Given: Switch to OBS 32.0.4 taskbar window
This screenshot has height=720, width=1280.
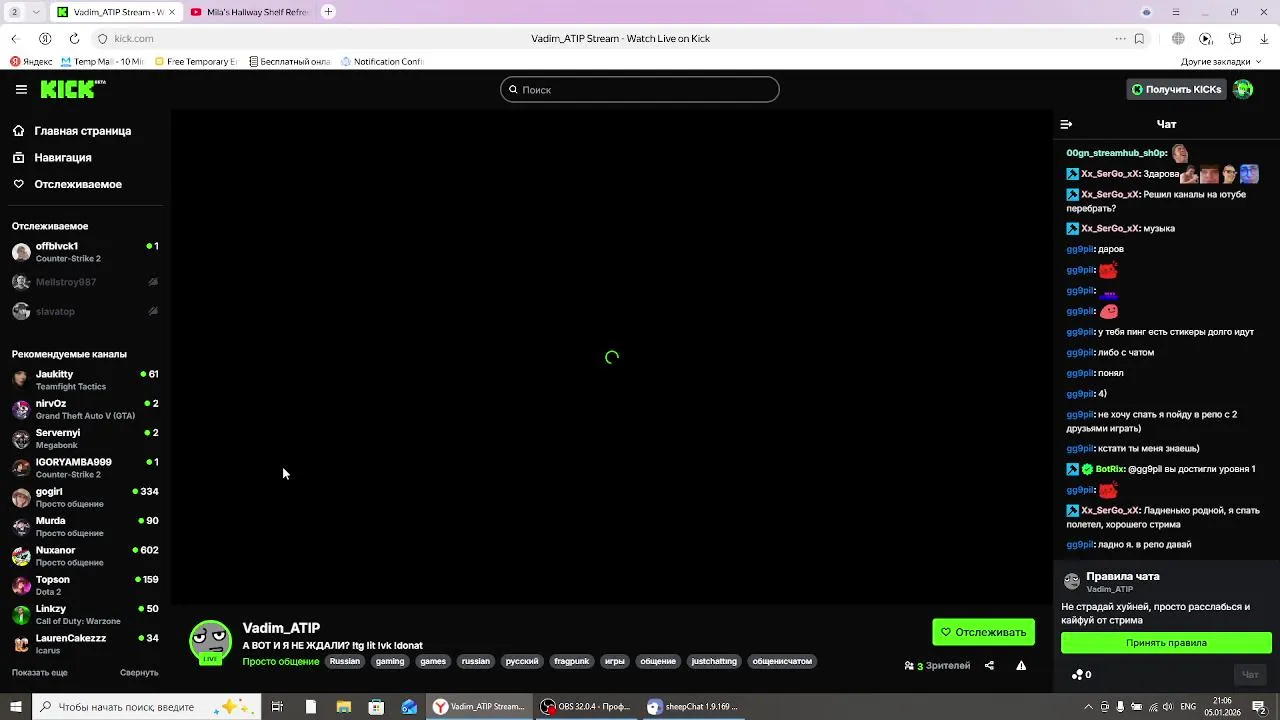Looking at the screenshot, I should click(x=587, y=707).
